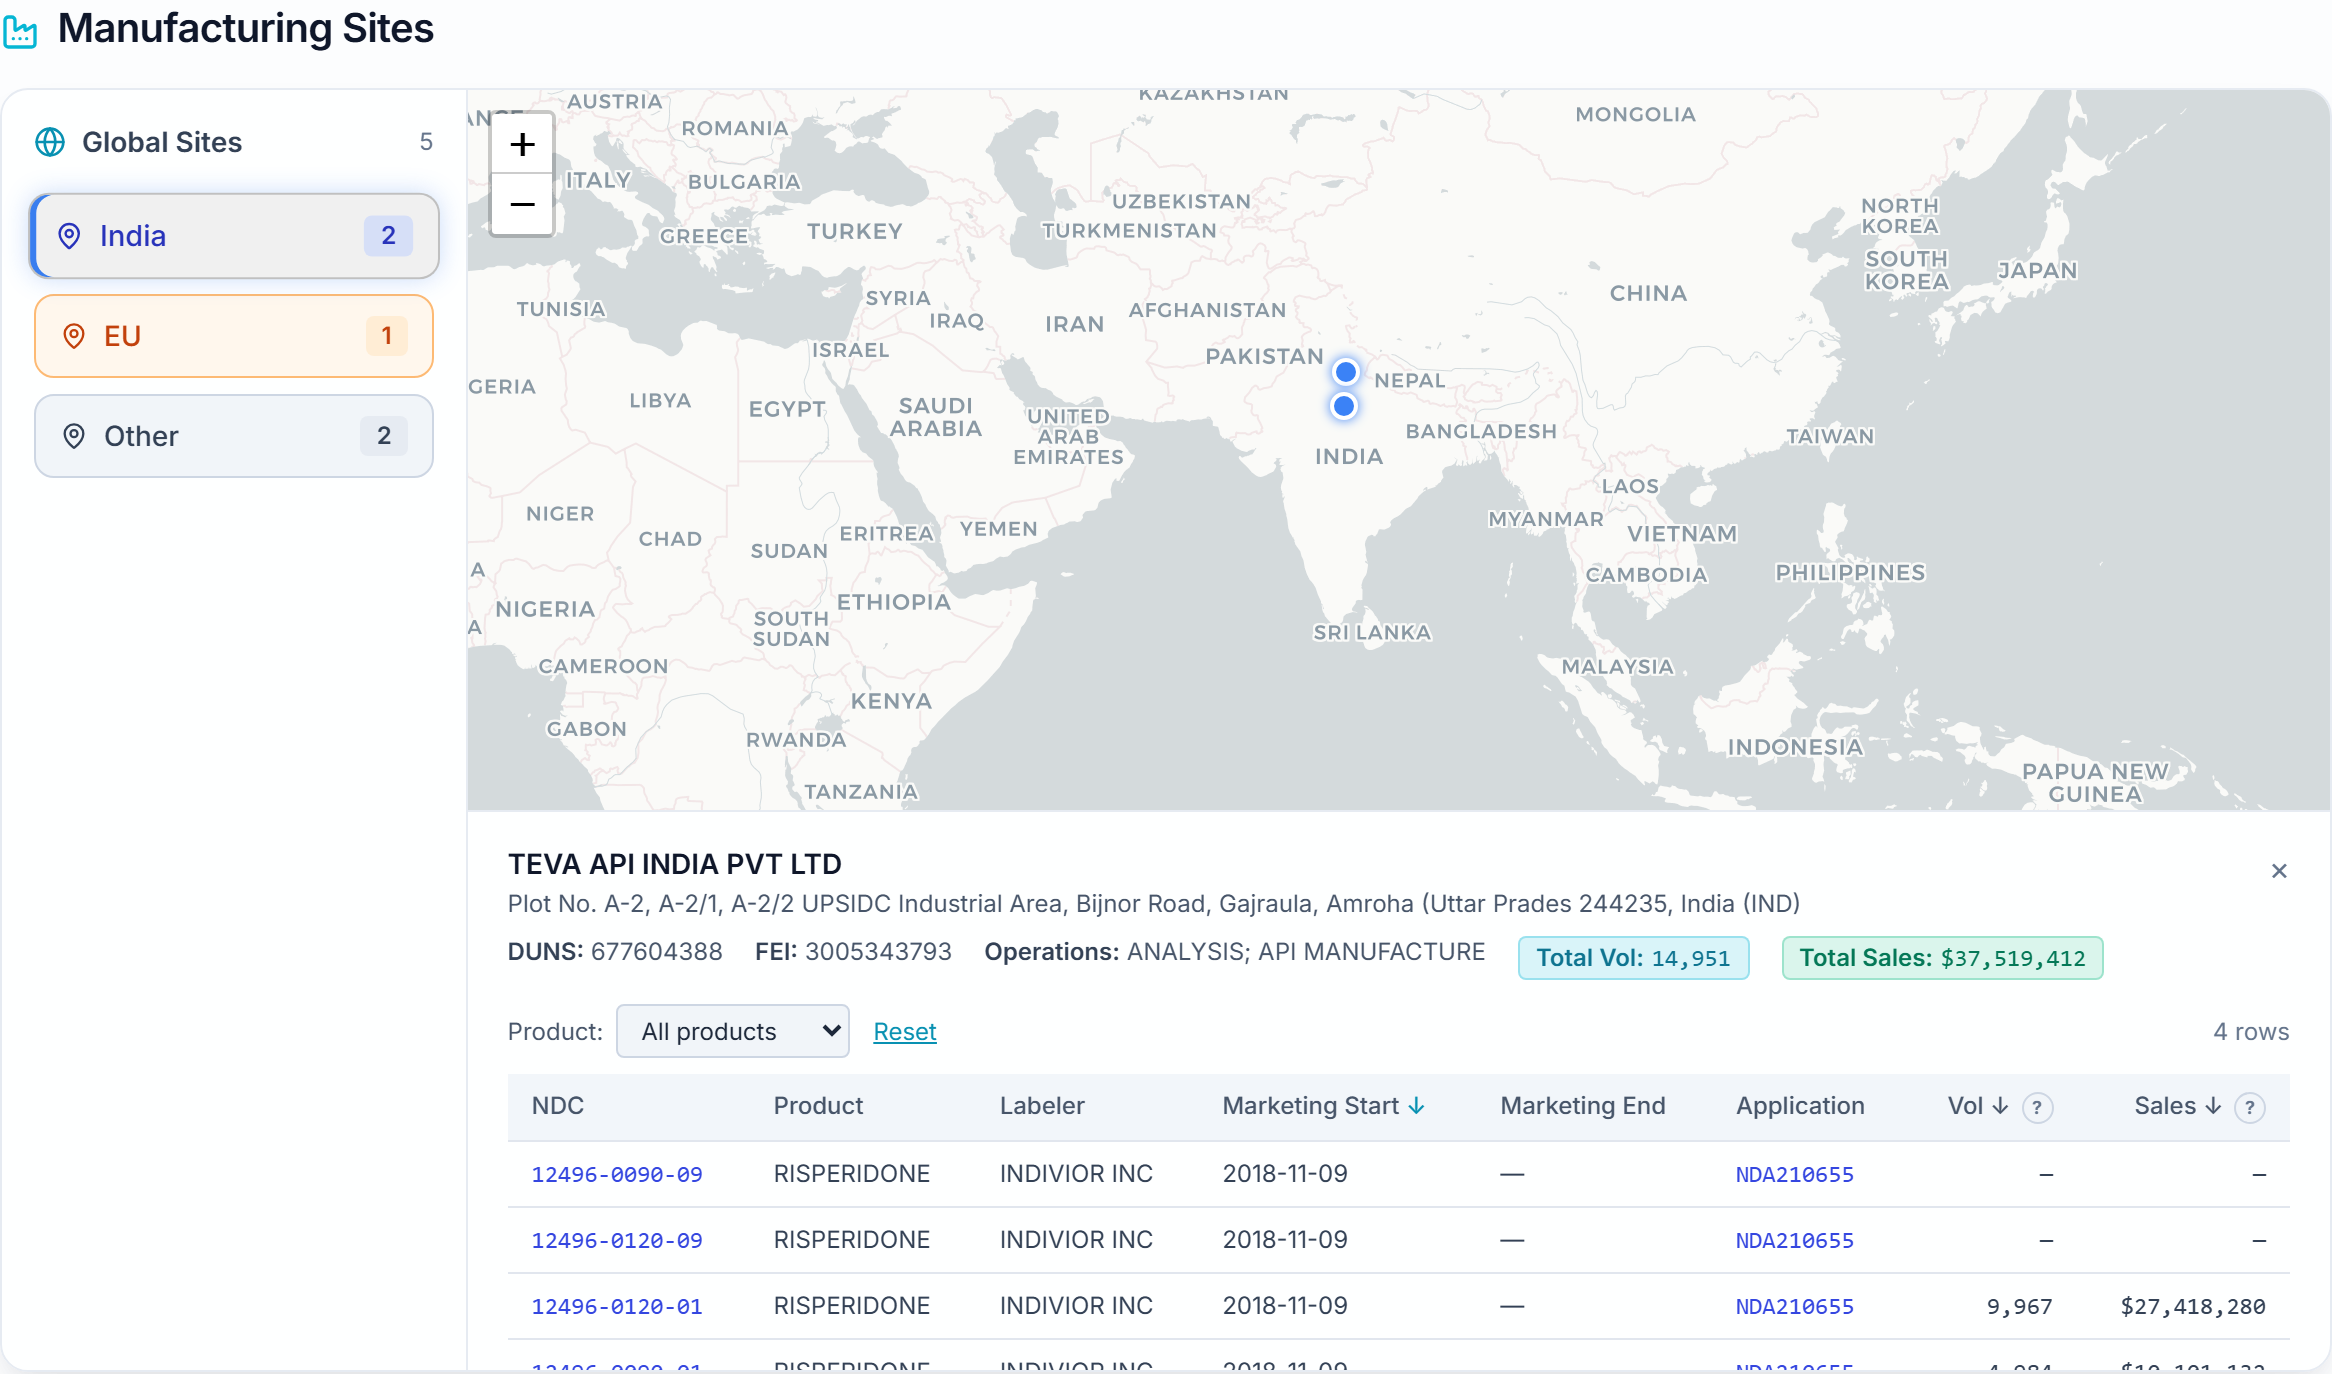
Task: Click the globe icon next to Global Sites
Action: [x=50, y=142]
